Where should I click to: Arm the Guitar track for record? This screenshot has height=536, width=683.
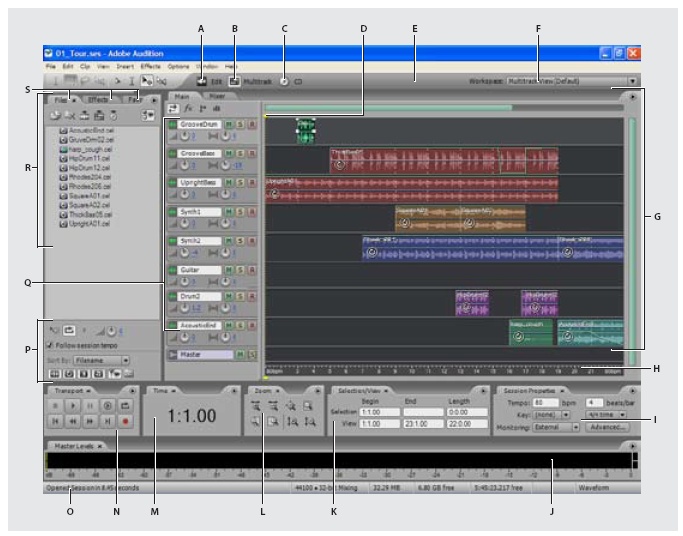(x=252, y=270)
